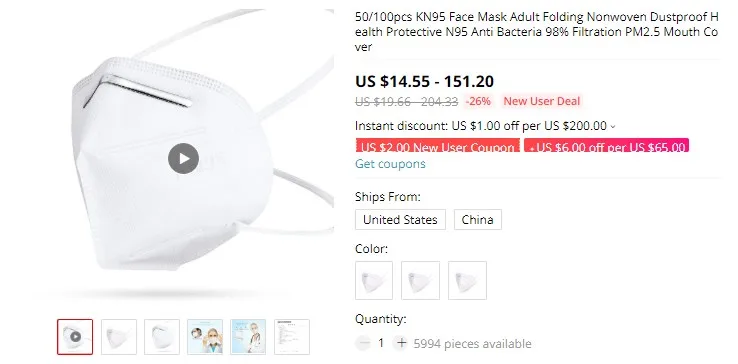The image size is (738, 364).
Task: Decrease quantity with minus button
Action: click(363, 343)
